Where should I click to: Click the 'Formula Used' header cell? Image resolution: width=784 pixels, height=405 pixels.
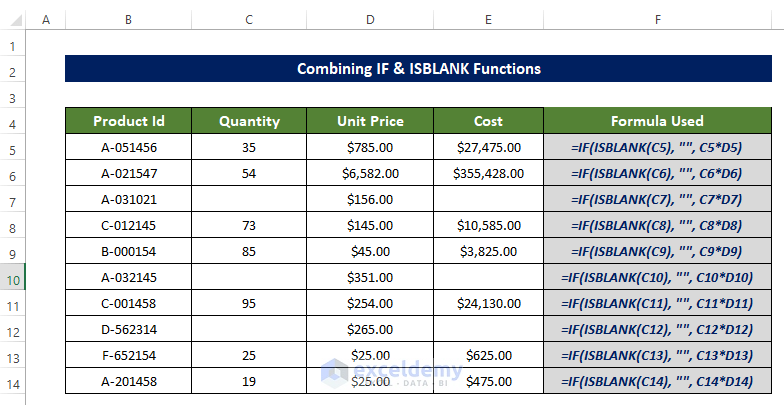657,121
